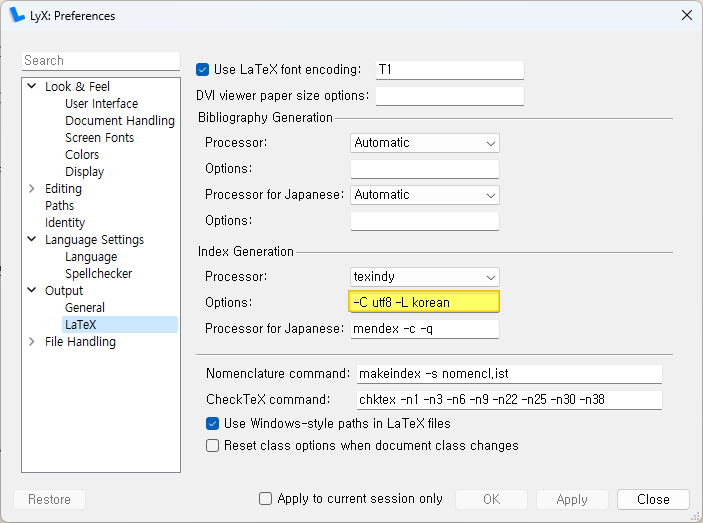The image size is (703, 523).
Task: Click the LyX logo icon in title bar
Action: tap(17, 15)
